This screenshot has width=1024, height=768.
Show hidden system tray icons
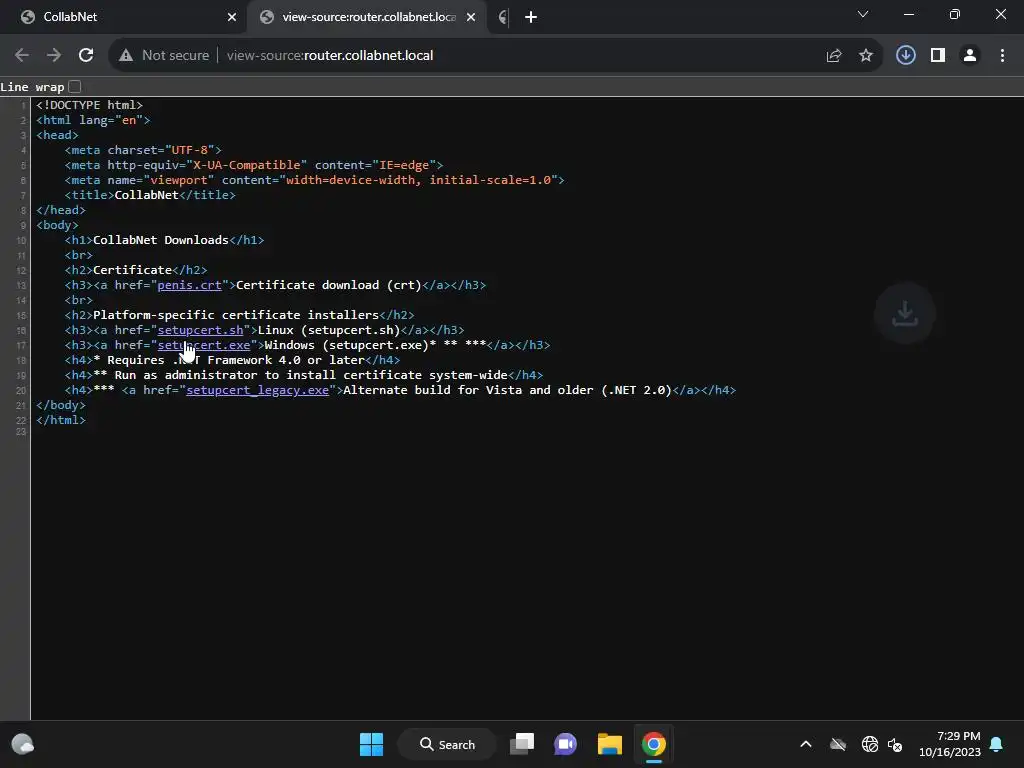click(806, 744)
